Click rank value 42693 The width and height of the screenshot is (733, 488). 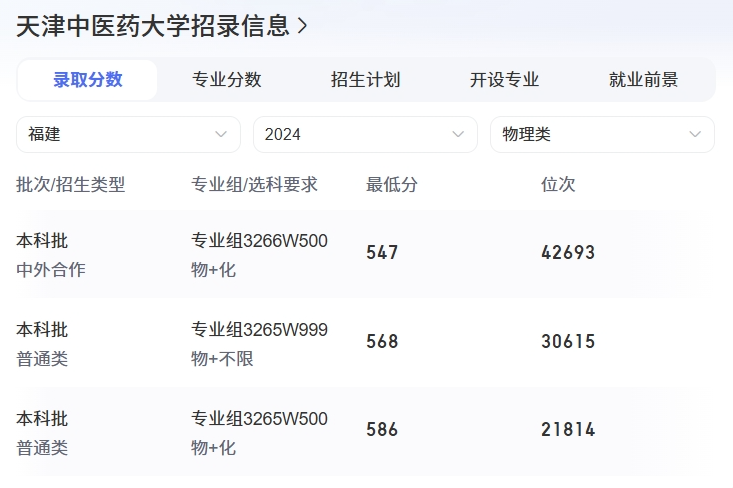[568, 253]
